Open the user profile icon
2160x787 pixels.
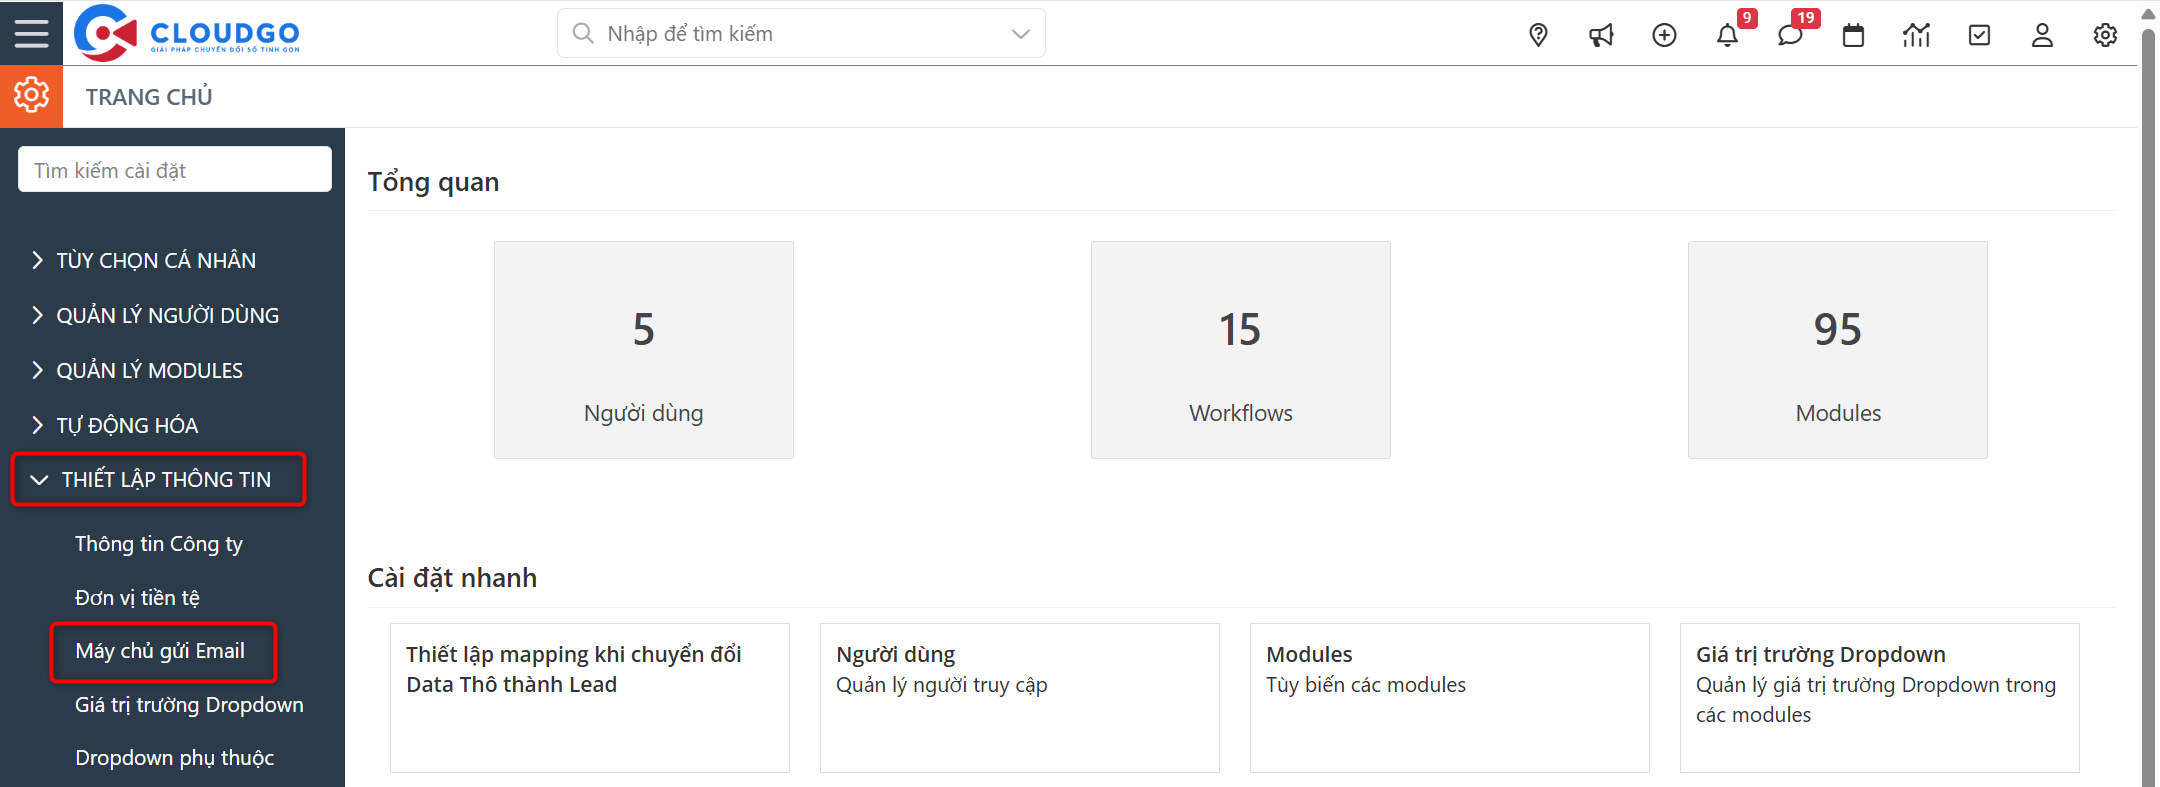2042,36
